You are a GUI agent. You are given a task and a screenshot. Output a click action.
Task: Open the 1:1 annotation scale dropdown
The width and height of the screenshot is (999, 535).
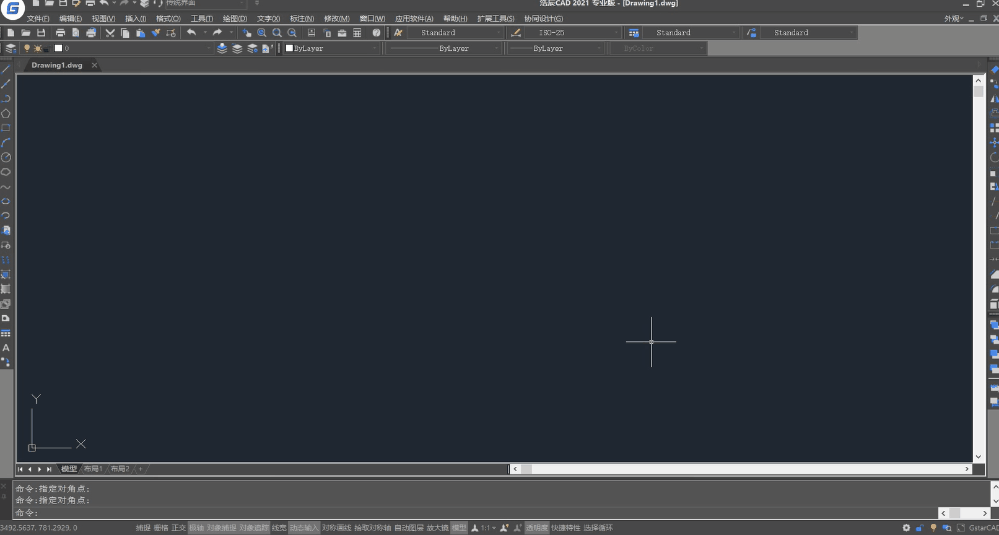click(x=489, y=528)
